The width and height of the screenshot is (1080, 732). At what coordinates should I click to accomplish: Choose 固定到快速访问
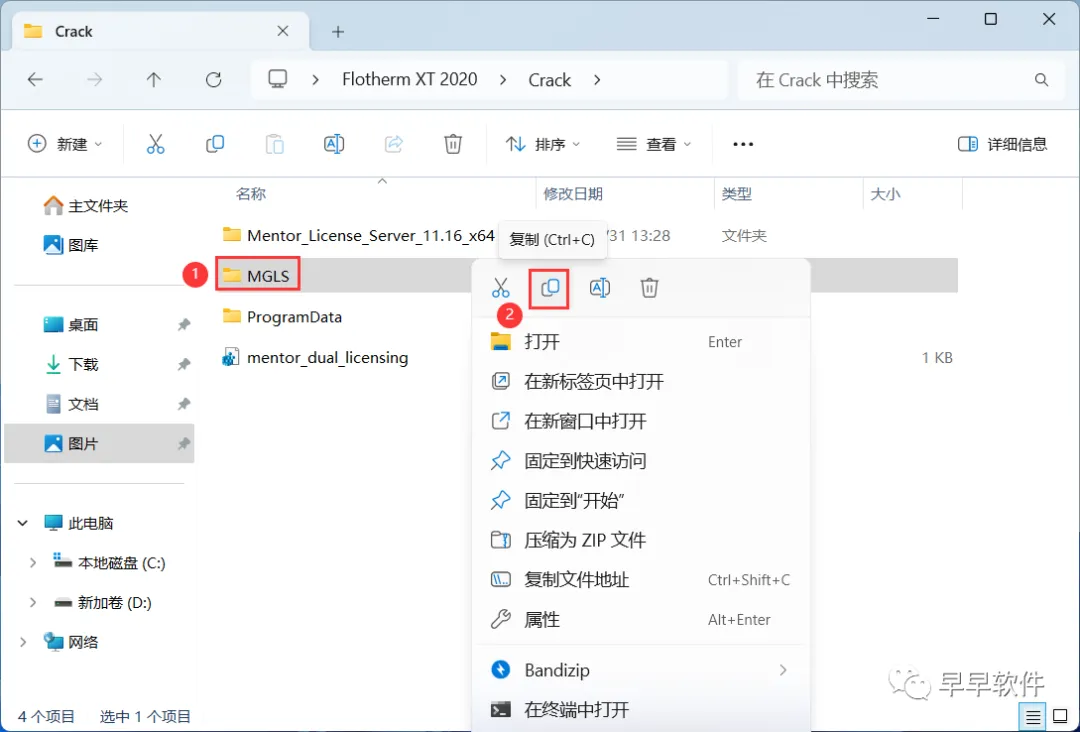[641, 461]
